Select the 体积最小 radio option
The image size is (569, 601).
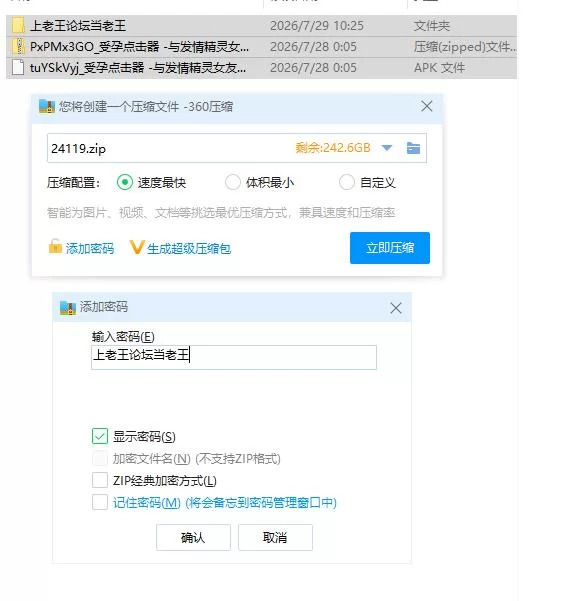tap(233, 182)
